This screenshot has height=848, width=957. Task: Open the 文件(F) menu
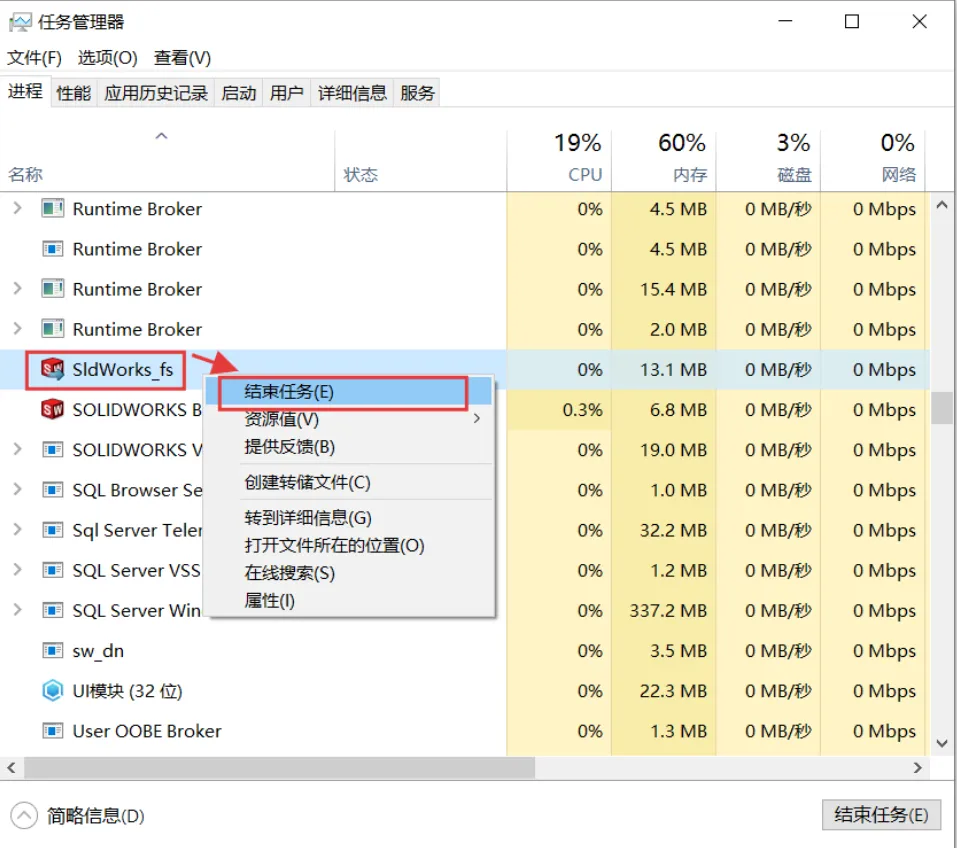click(x=34, y=58)
